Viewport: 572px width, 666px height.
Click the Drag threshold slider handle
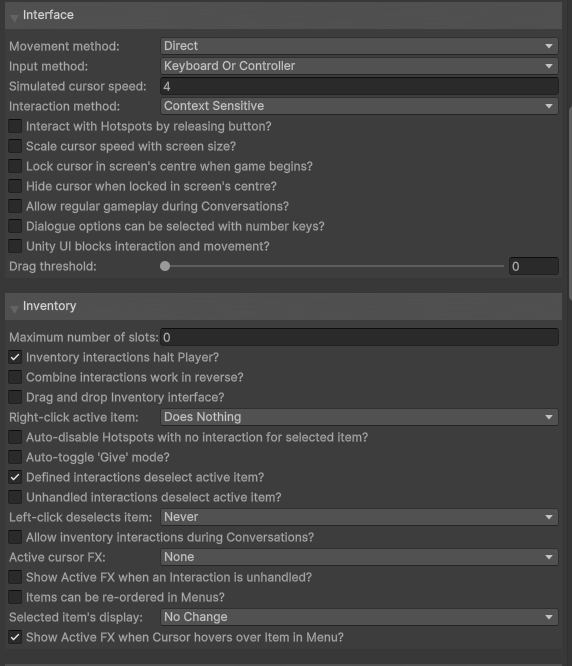165,266
